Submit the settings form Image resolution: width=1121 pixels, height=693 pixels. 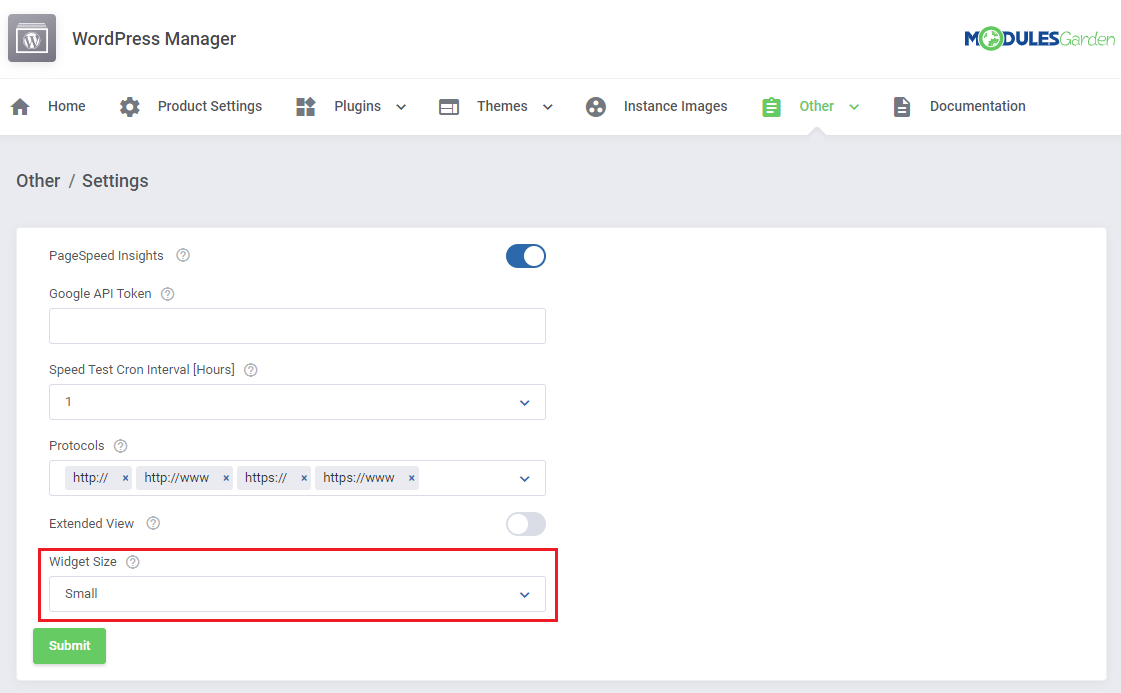(x=69, y=646)
